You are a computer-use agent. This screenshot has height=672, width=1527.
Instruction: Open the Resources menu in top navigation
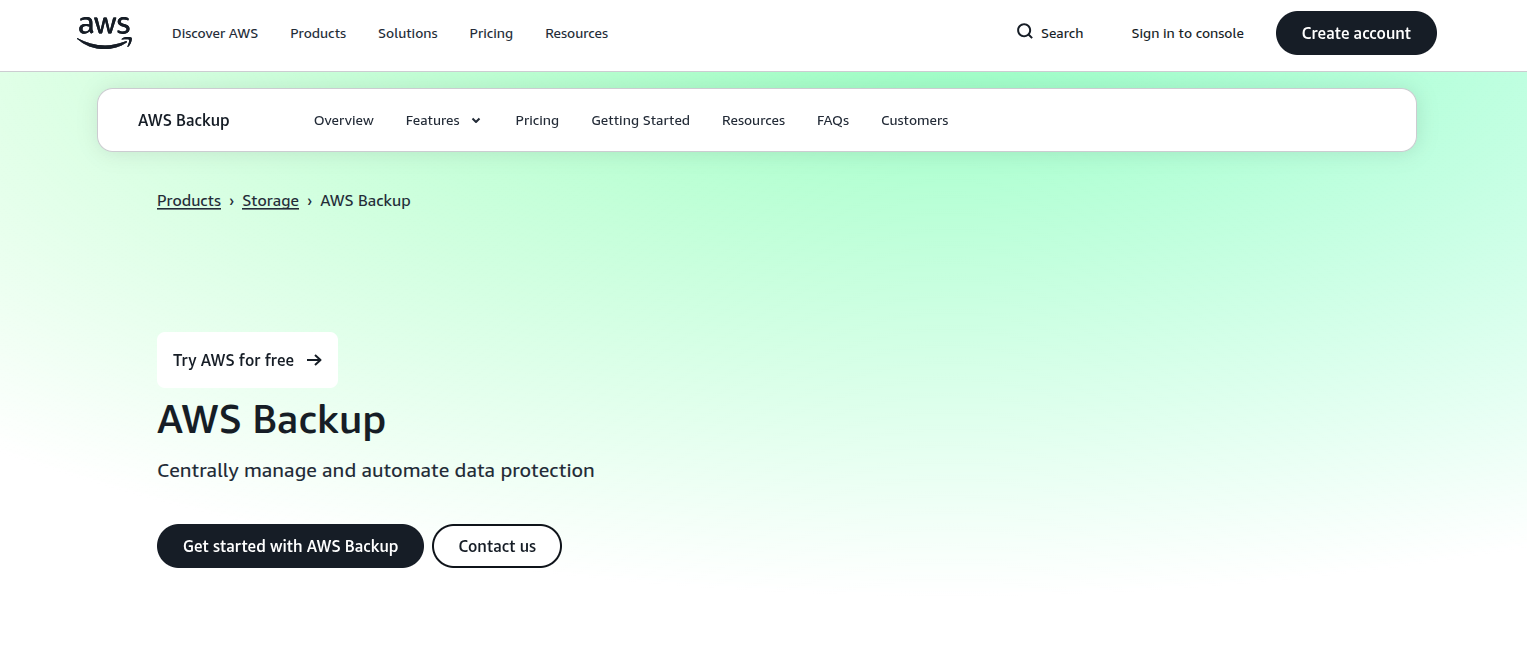point(576,33)
